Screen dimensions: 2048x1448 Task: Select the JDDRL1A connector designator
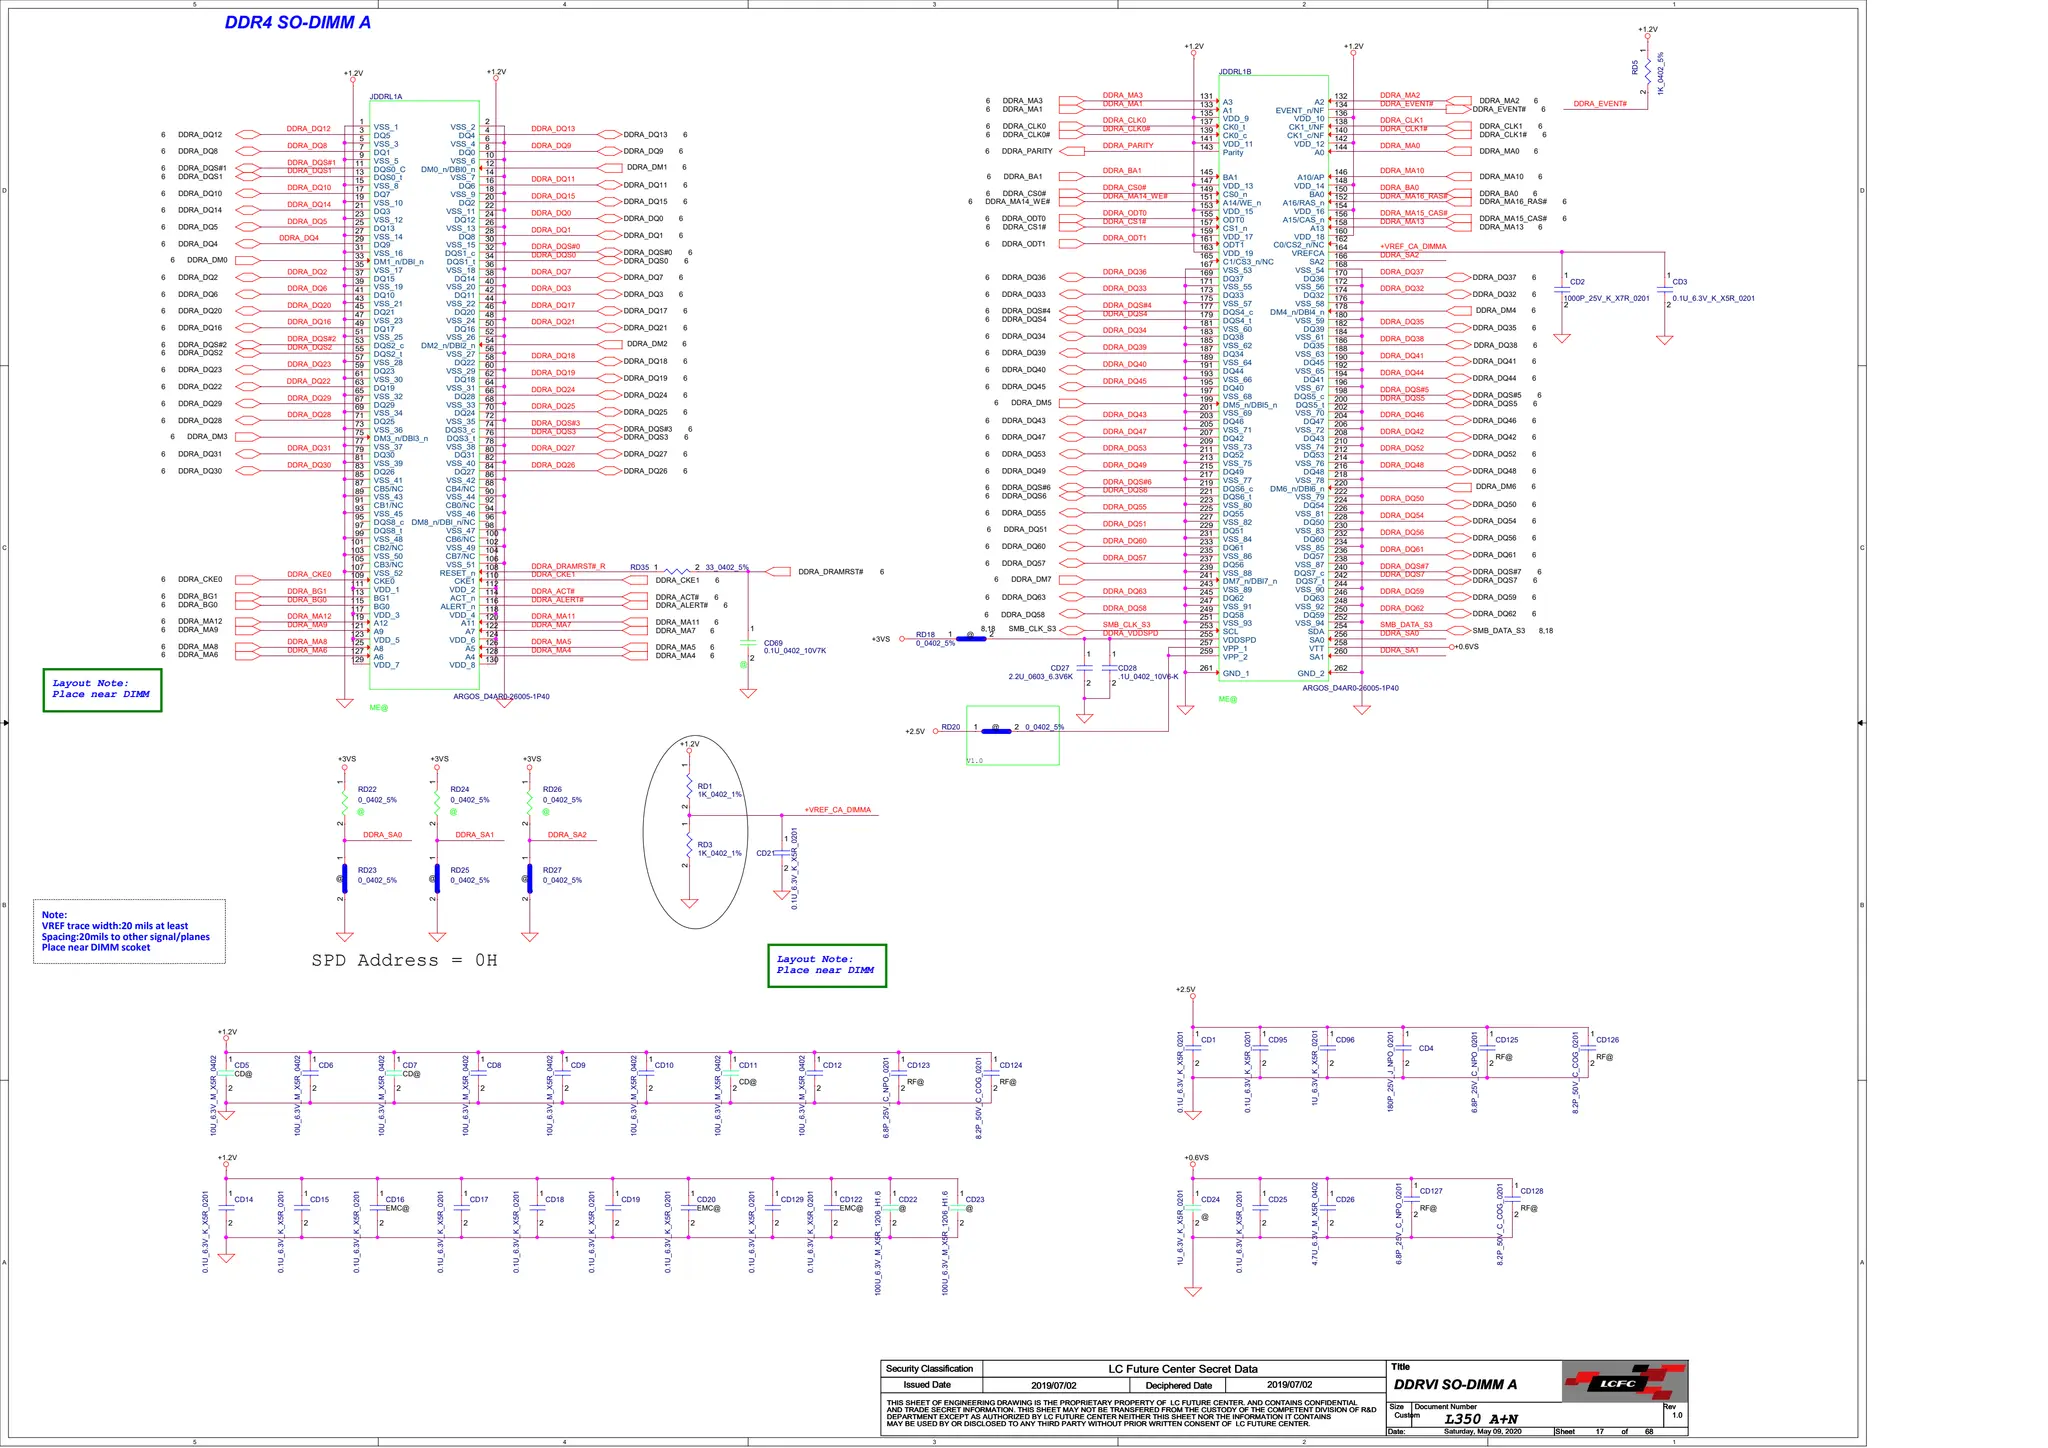coord(386,97)
